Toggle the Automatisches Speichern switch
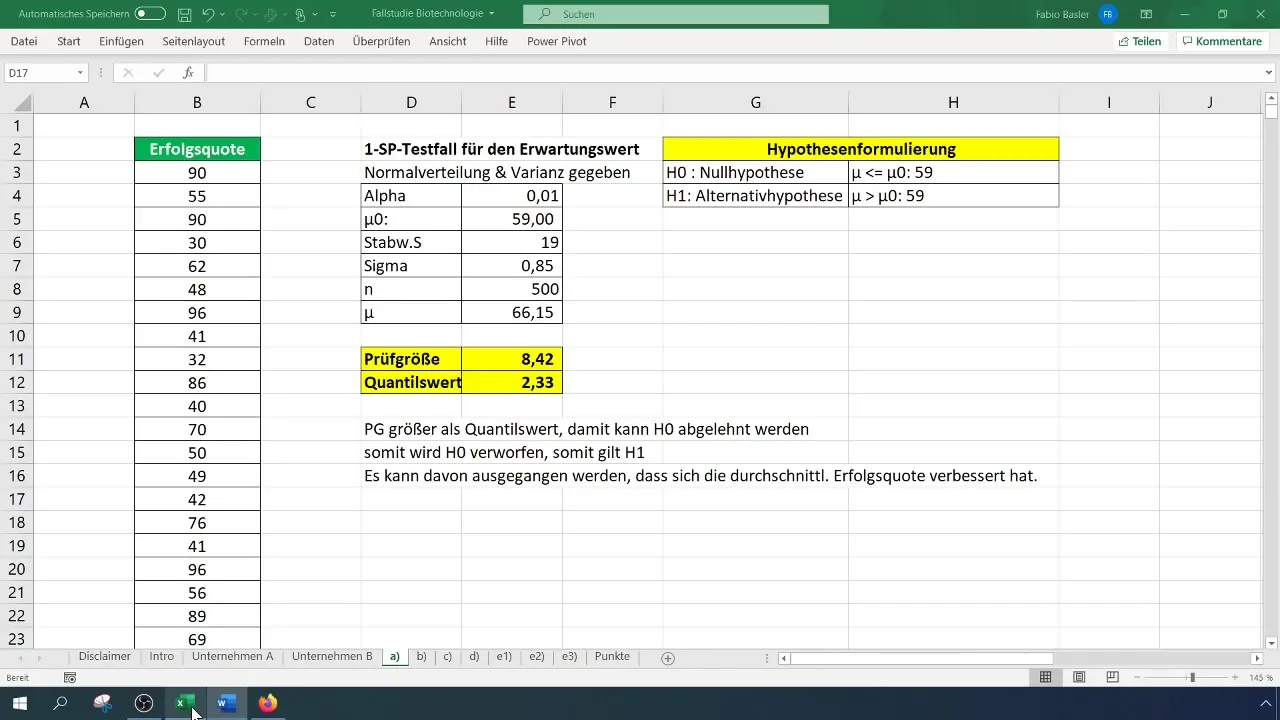1280x720 pixels. coord(150,14)
